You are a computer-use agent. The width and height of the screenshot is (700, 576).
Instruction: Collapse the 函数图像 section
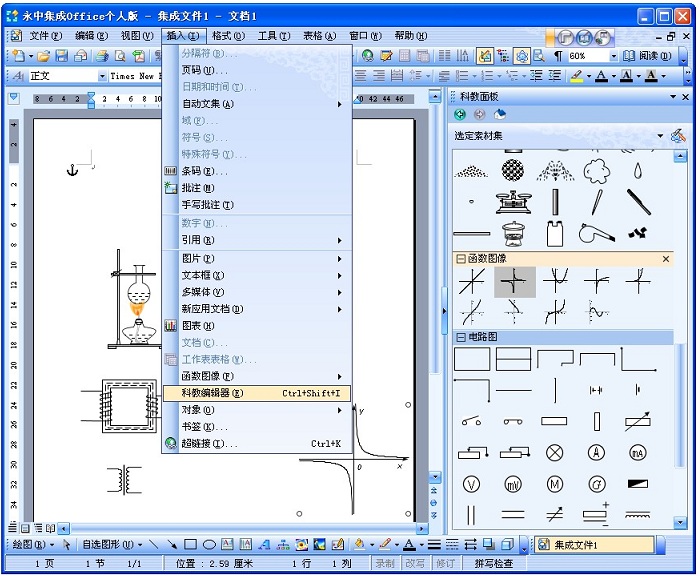click(x=460, y=259)
